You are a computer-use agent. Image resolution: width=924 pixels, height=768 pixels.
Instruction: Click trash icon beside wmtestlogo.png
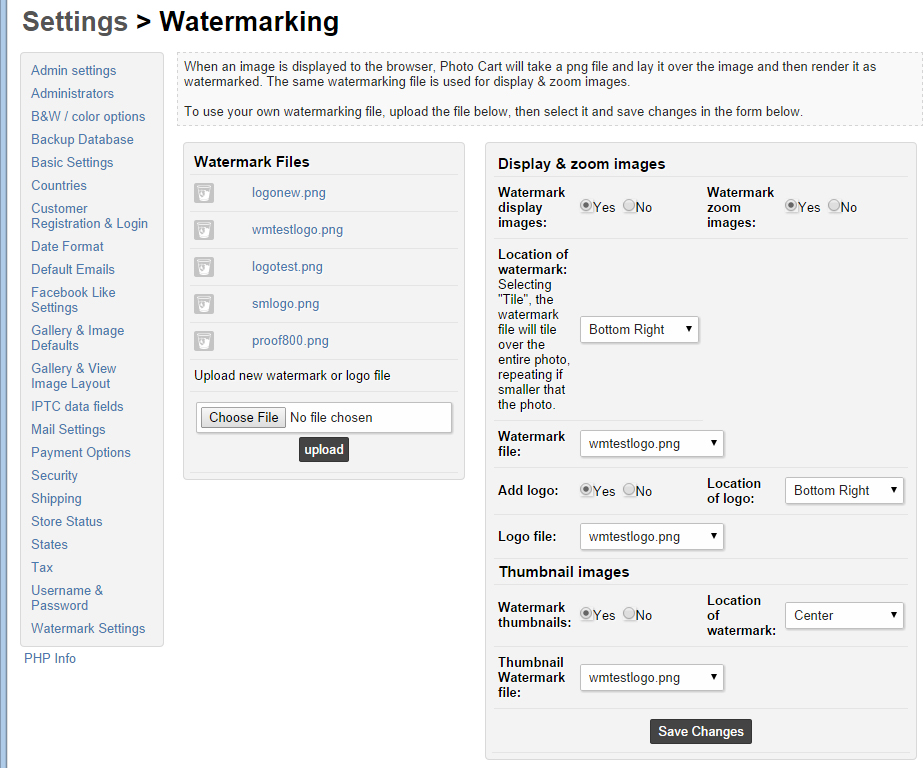coord(204,230)
